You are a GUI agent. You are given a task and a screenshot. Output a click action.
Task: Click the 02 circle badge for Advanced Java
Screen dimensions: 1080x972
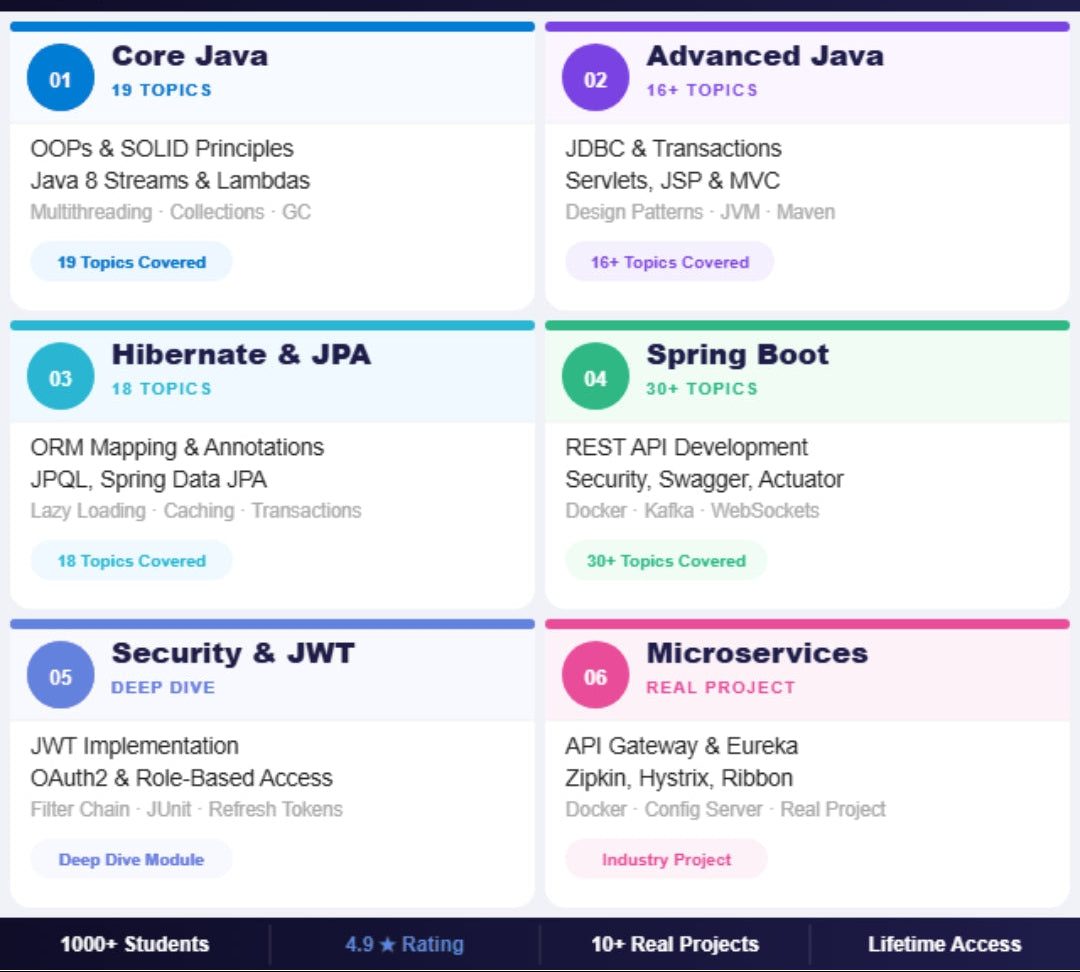(x=595, y=78)
